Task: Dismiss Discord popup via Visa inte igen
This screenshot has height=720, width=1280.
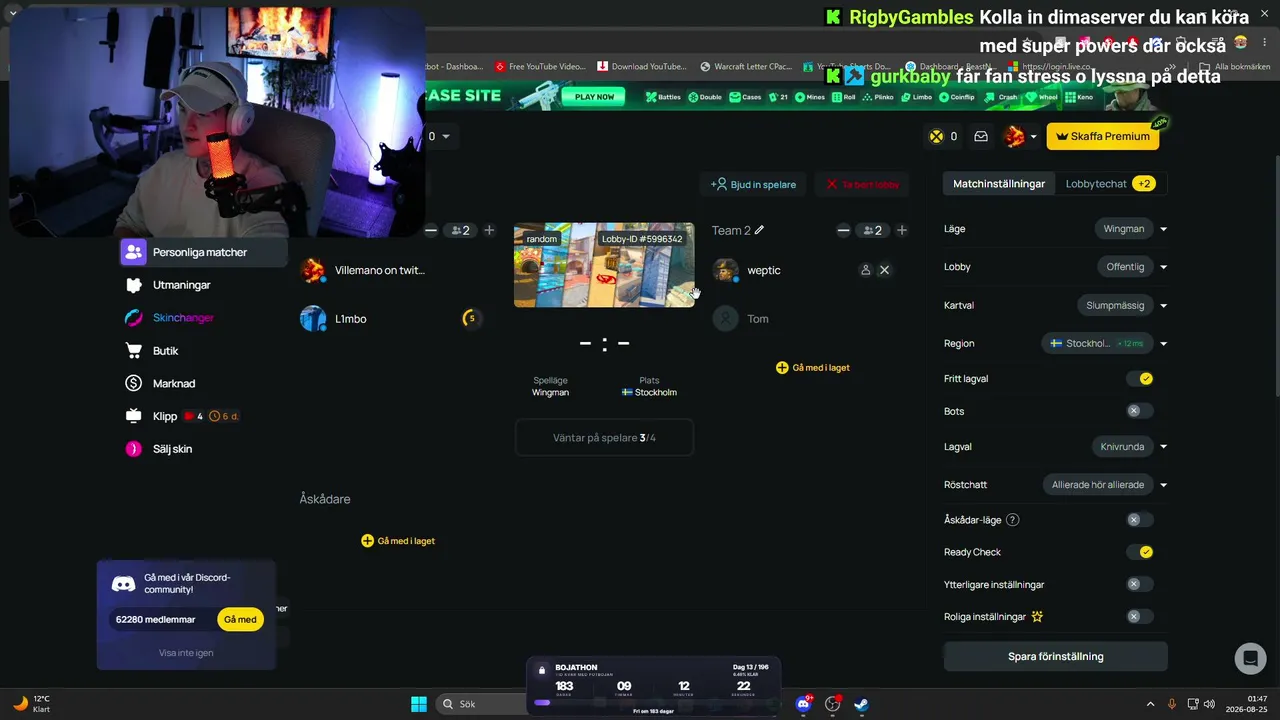Action: [186, 653]
